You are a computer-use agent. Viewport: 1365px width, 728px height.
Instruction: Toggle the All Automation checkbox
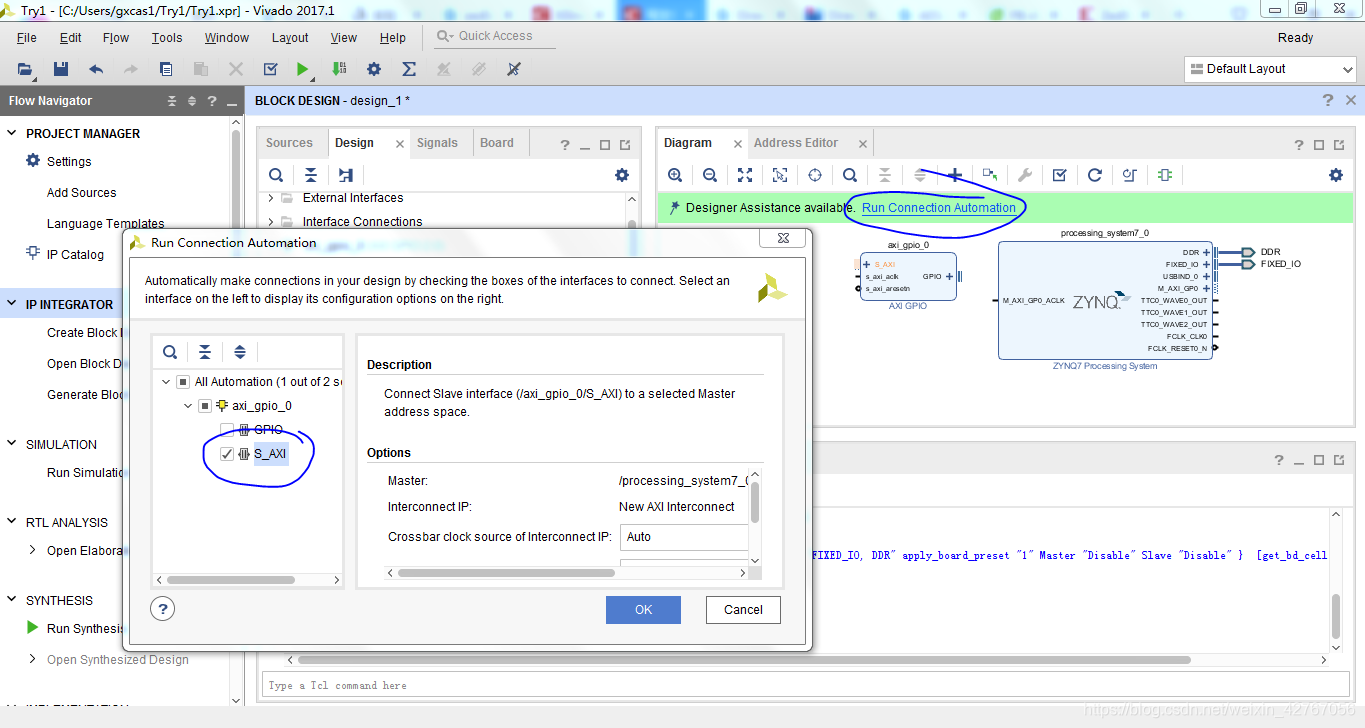(x=183, y=382)
